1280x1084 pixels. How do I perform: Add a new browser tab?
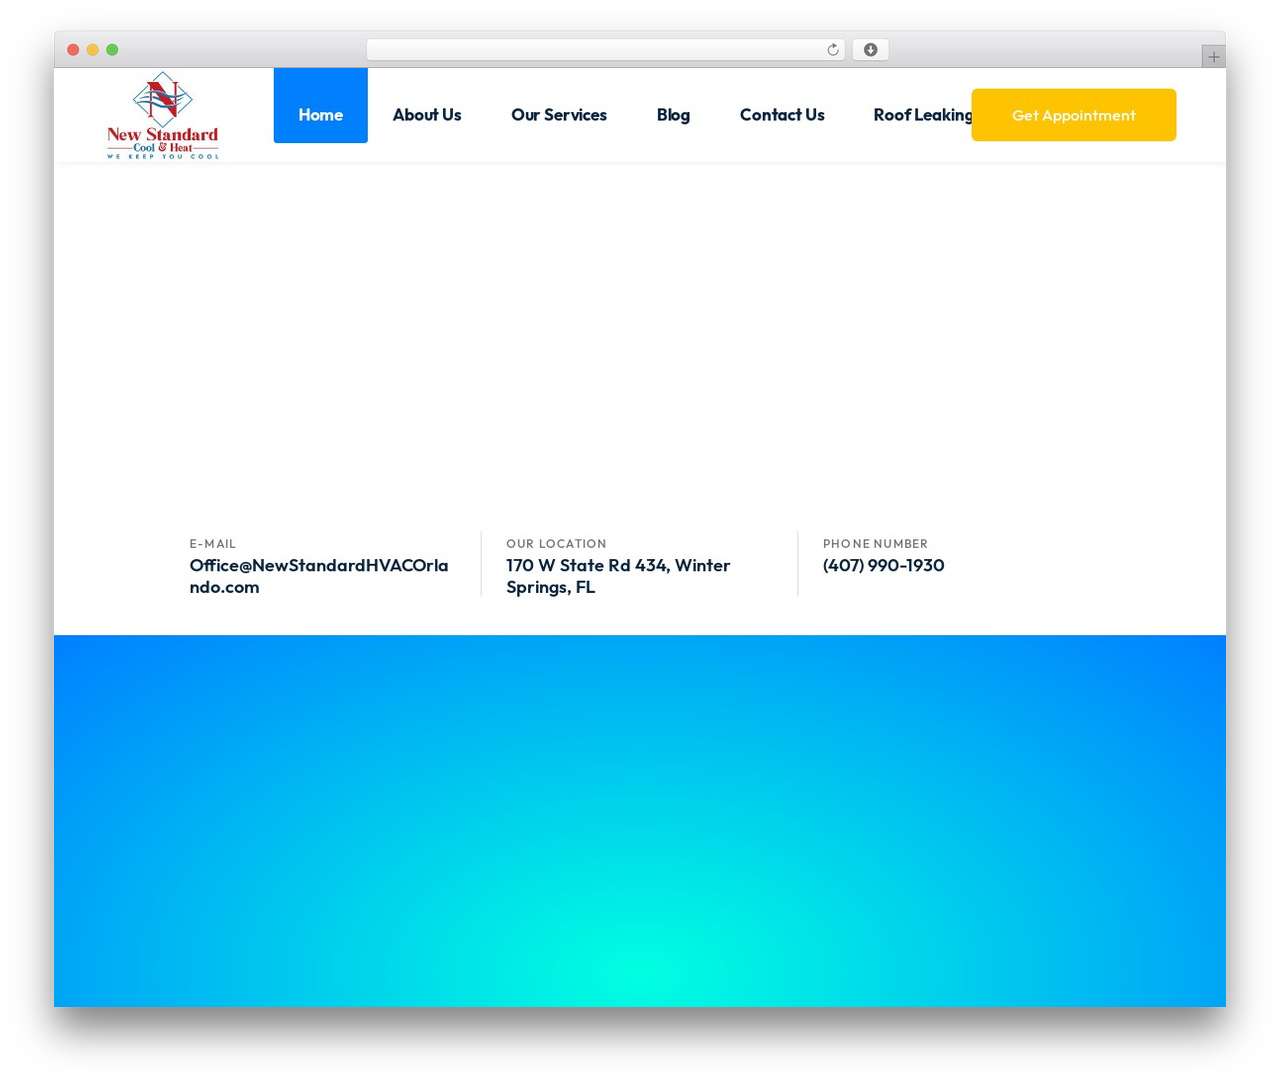[1213, 57]
